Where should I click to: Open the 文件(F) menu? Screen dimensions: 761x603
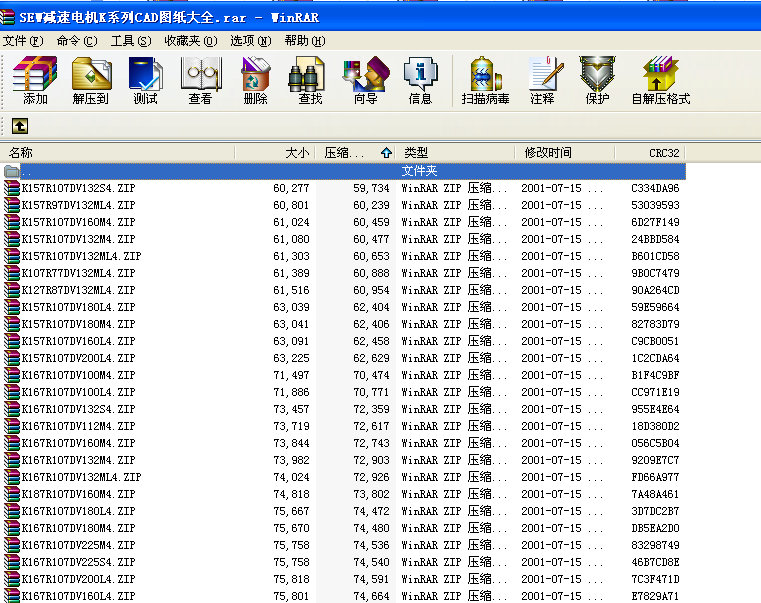tap(23, 41)
